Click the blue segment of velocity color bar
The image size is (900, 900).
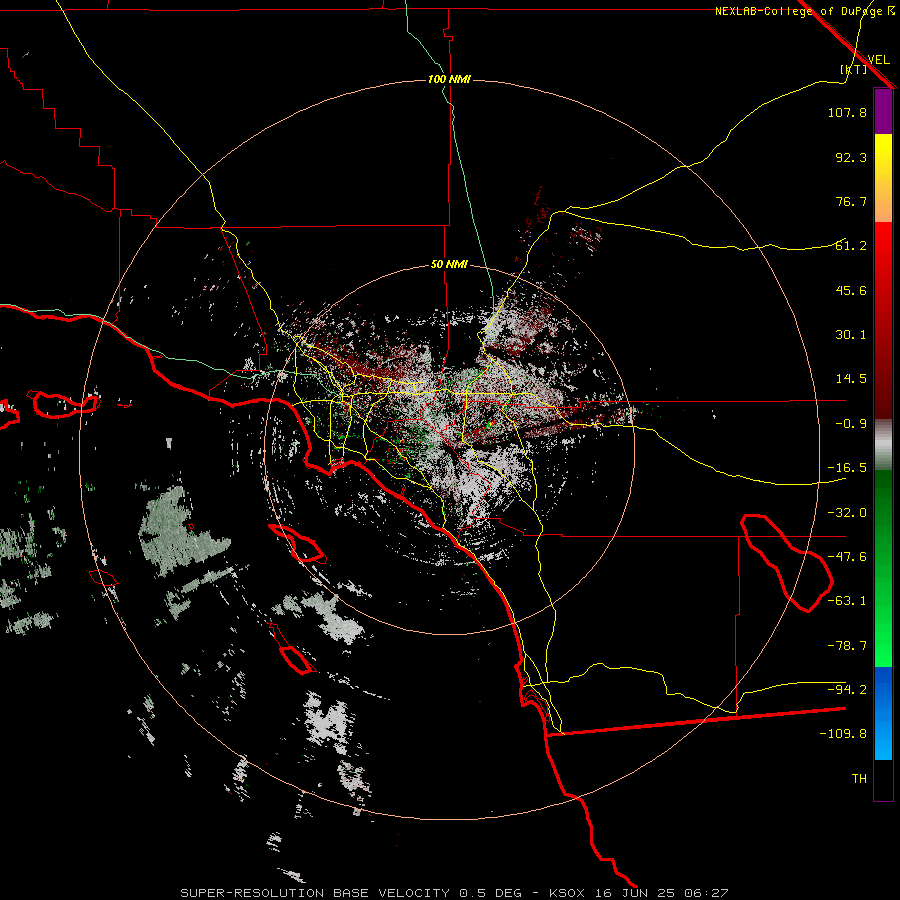pos(883,713)
